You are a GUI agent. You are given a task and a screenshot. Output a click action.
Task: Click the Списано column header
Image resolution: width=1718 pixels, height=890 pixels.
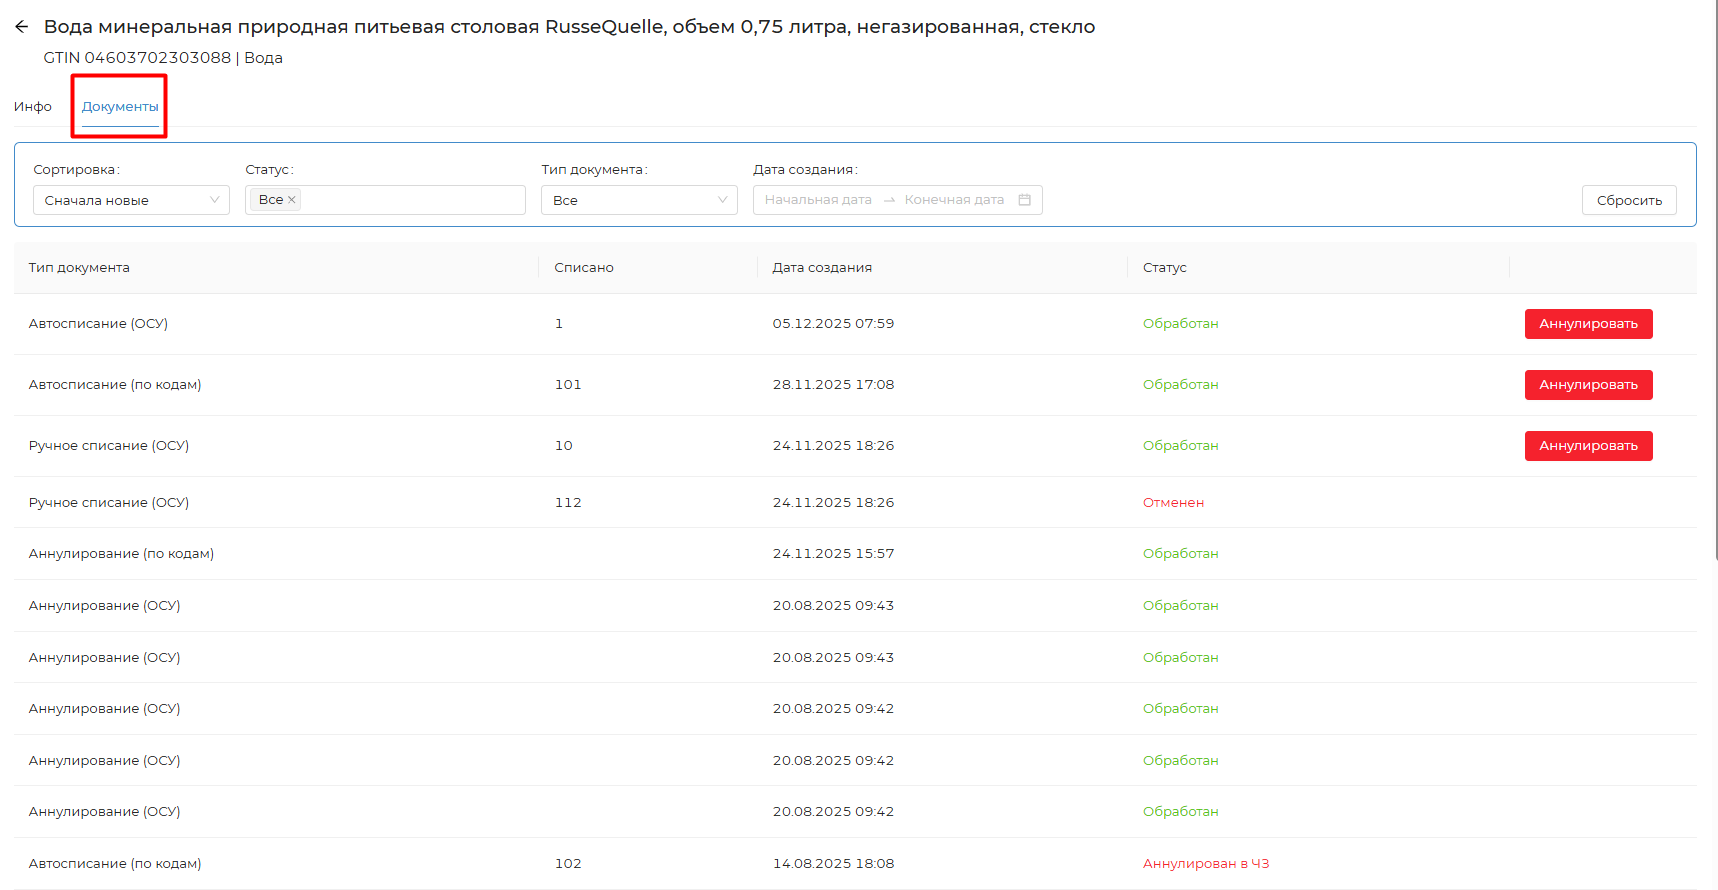click(584, 268)
